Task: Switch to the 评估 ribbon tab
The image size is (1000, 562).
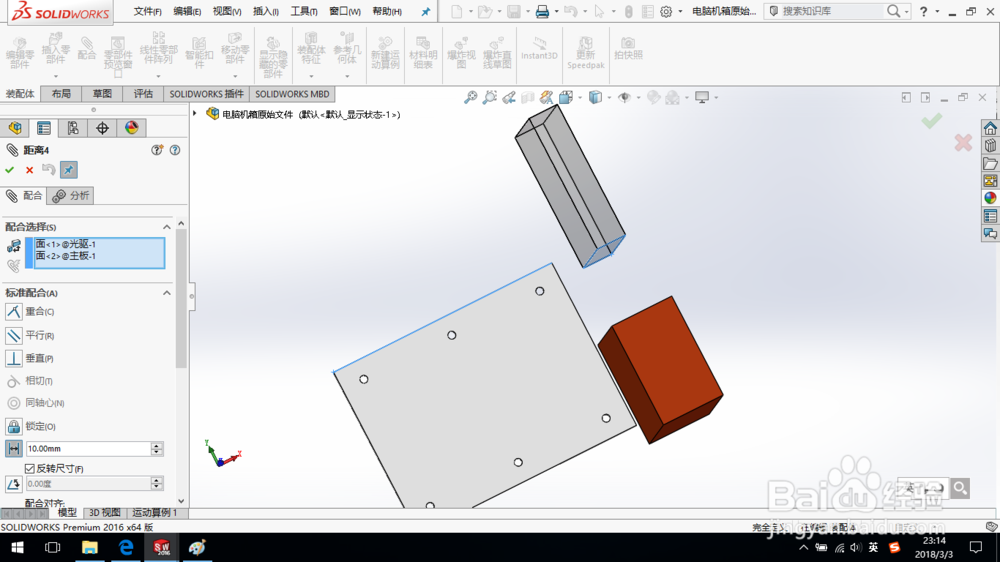Action: (143, 94)
